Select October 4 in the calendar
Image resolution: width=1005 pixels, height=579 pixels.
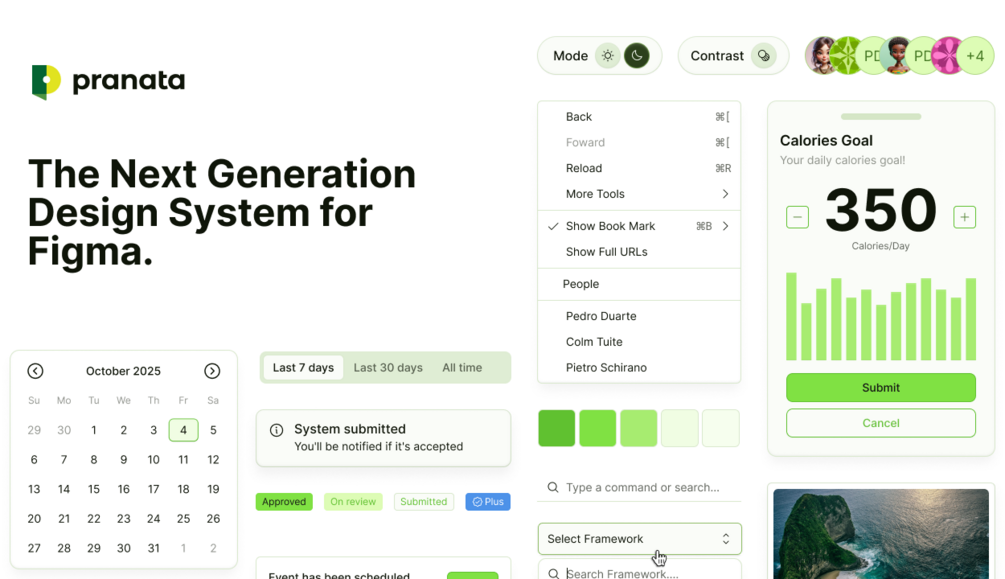(183, 430)
